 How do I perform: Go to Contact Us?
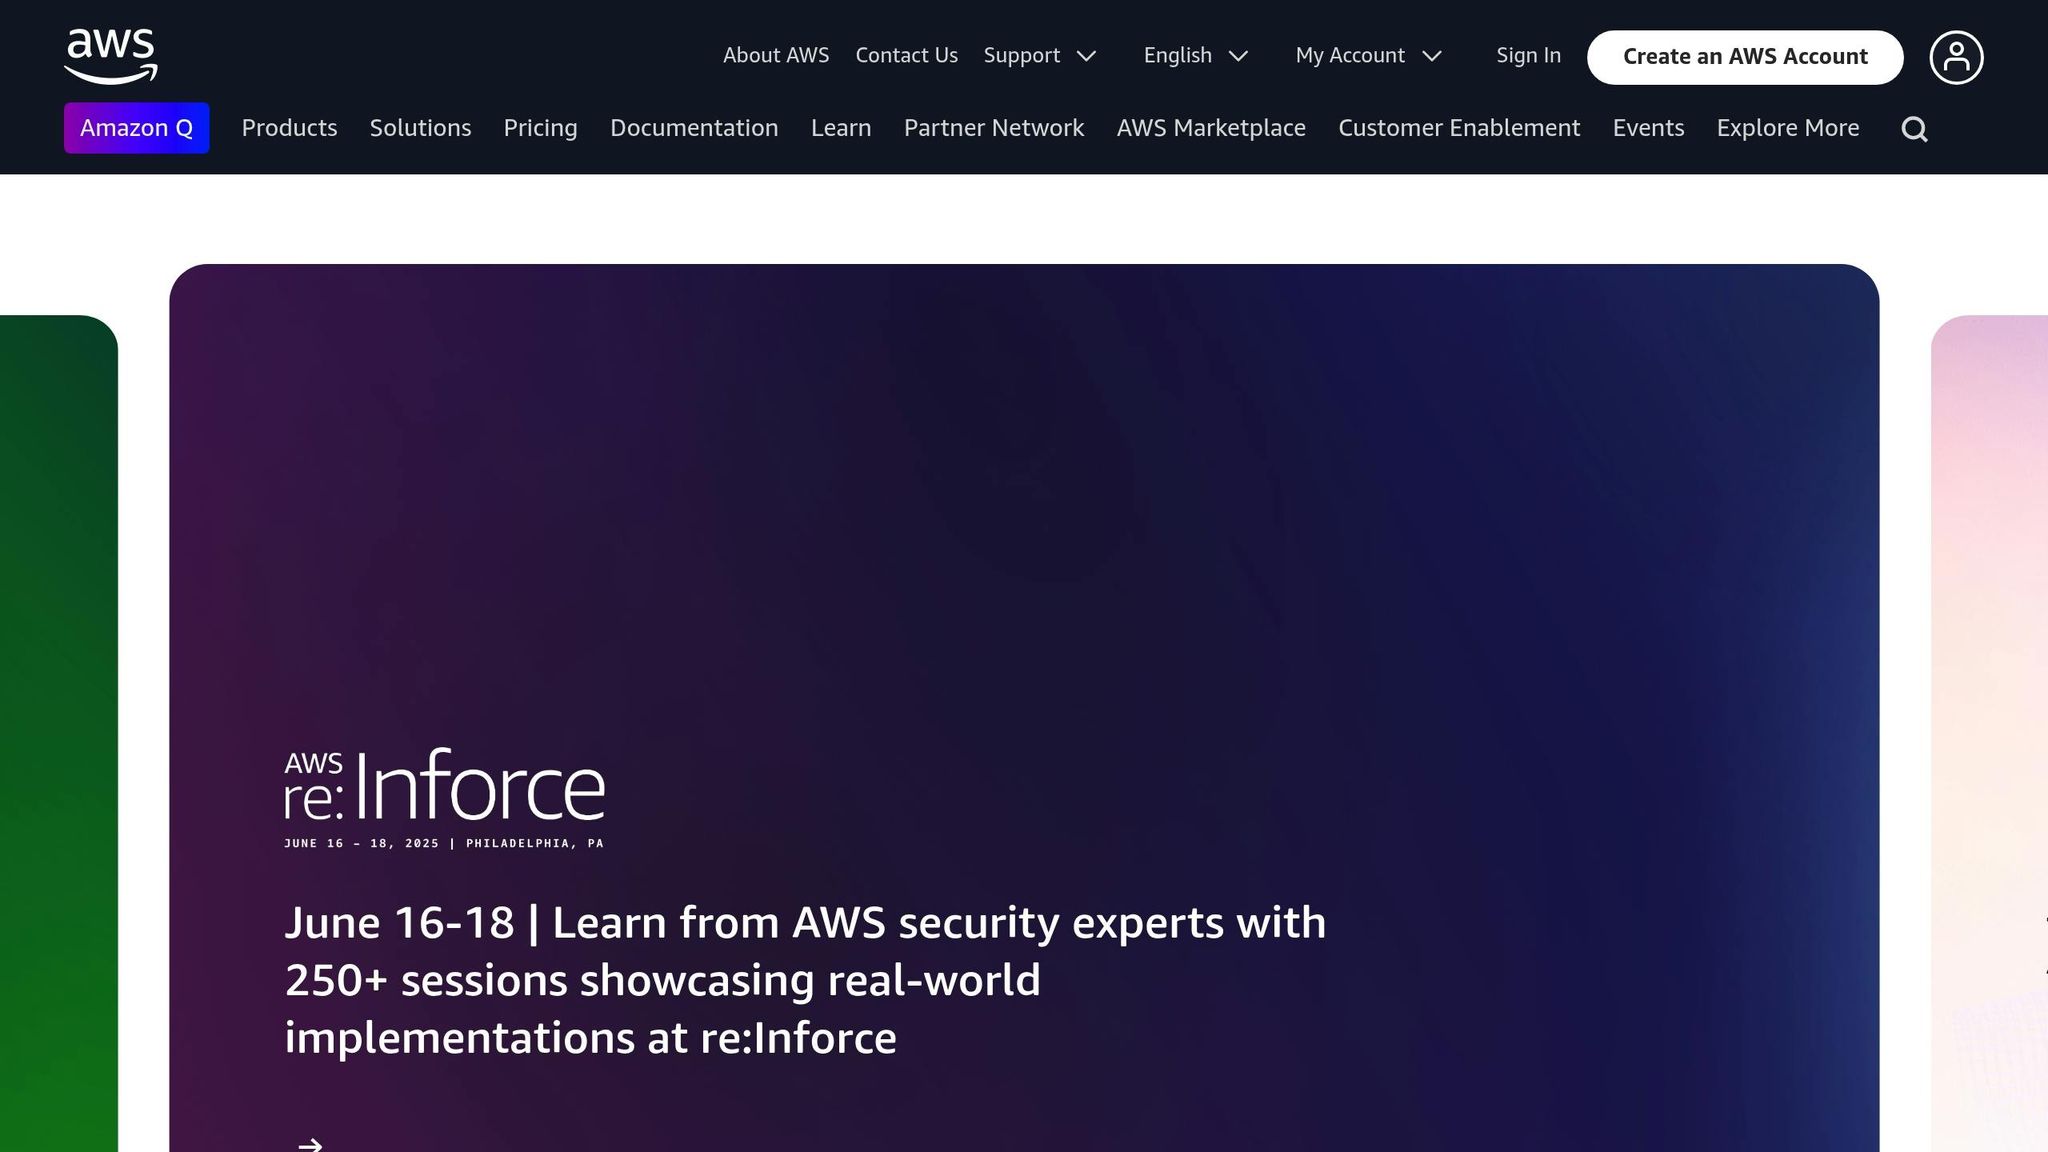[906, 56]
